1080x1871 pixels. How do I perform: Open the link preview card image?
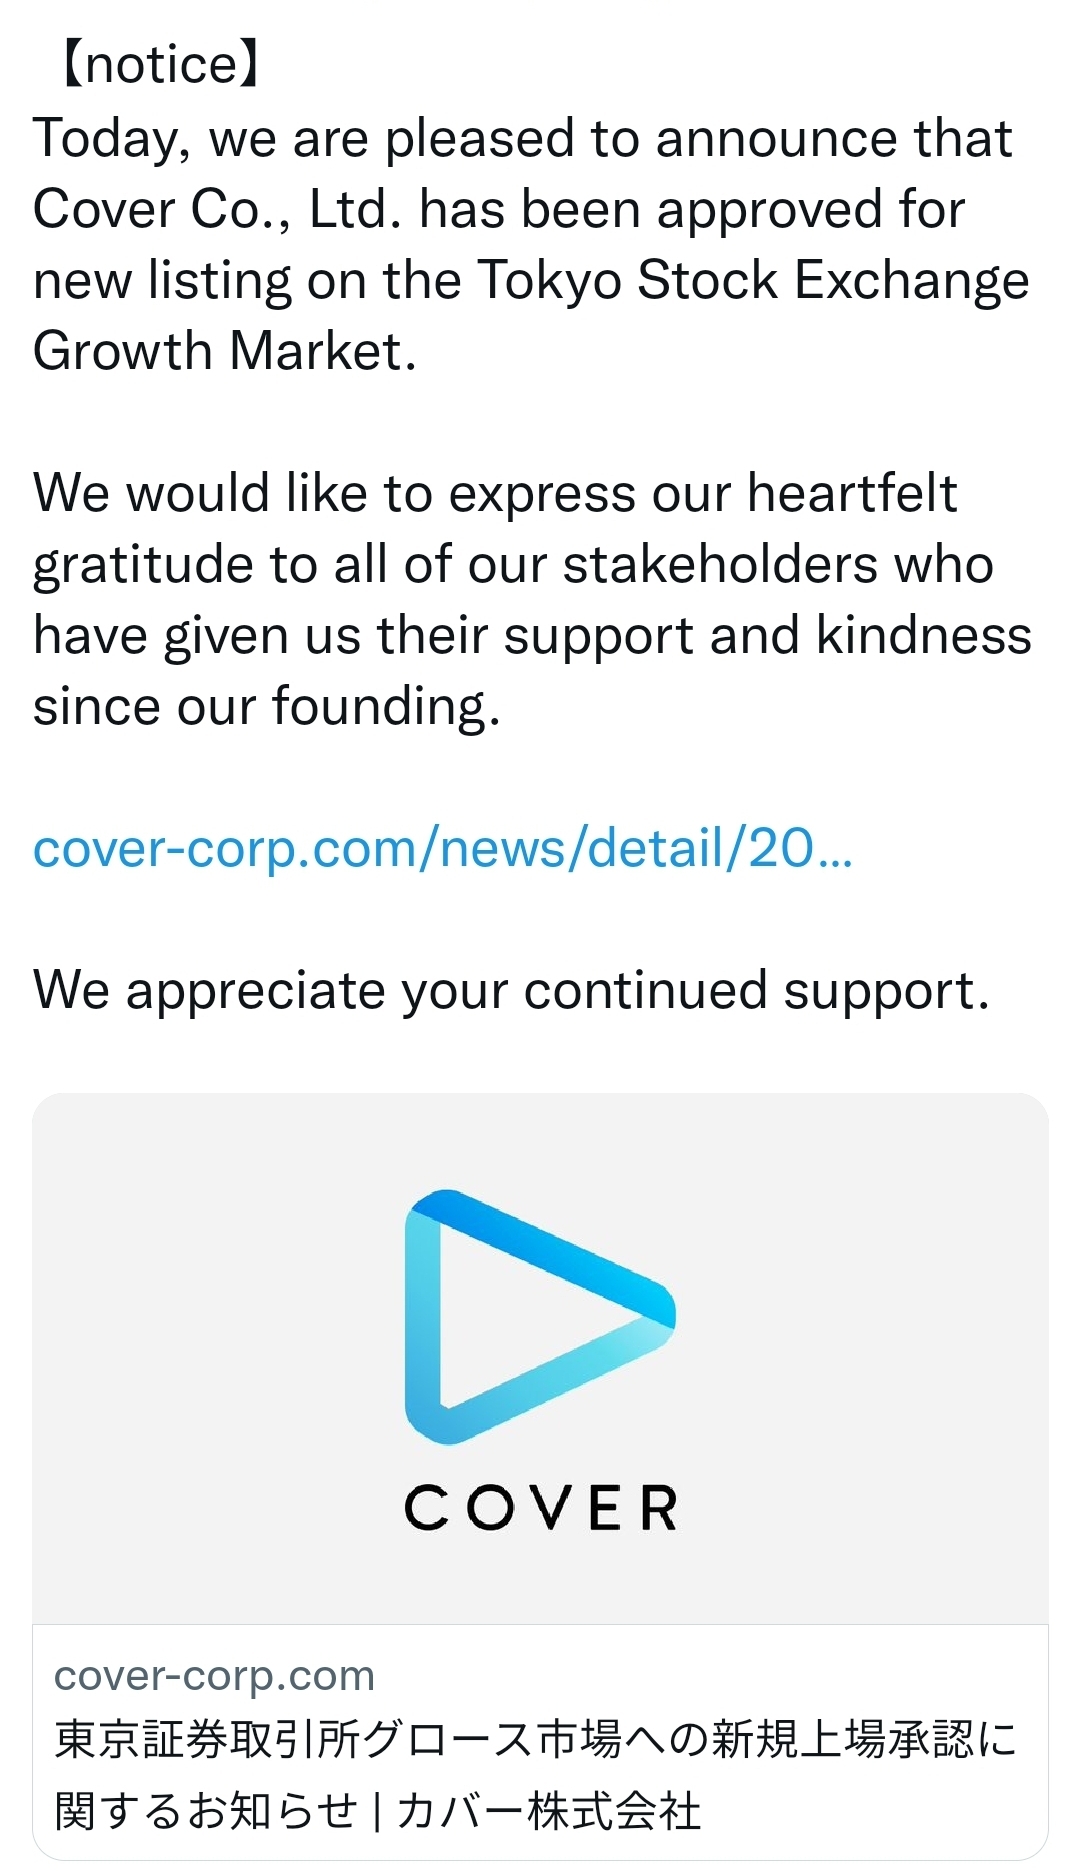540,1359
